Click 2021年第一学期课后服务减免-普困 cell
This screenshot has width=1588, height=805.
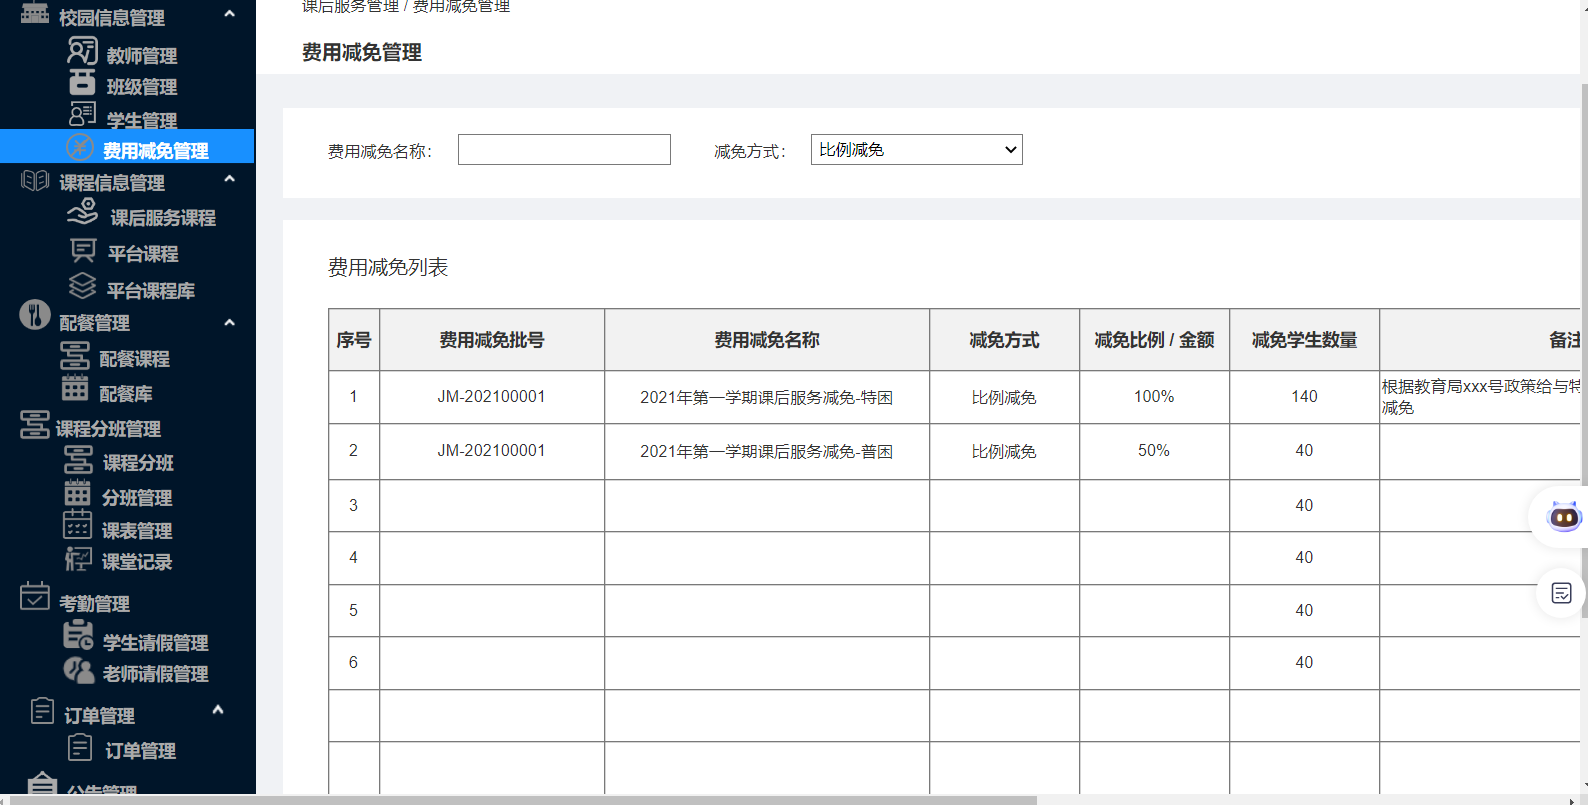(x=767, y=452)
